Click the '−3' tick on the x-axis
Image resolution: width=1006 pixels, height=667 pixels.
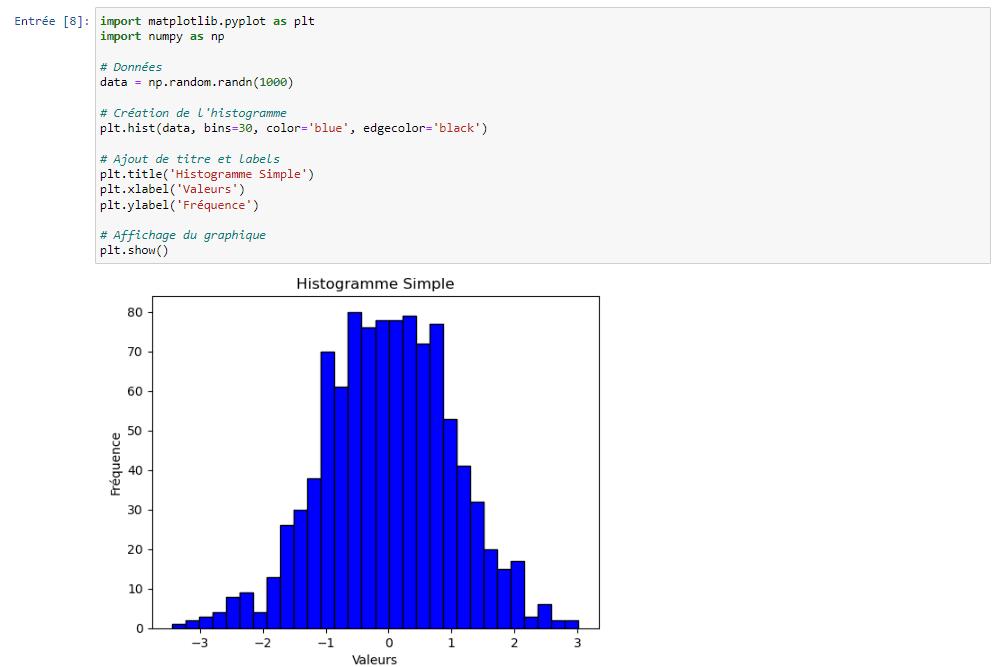tap(201, 644)
